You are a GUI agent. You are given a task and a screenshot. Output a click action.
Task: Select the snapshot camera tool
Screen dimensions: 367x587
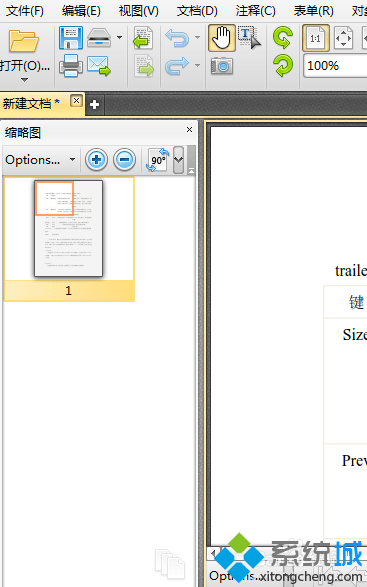click(x=222, y=66)
